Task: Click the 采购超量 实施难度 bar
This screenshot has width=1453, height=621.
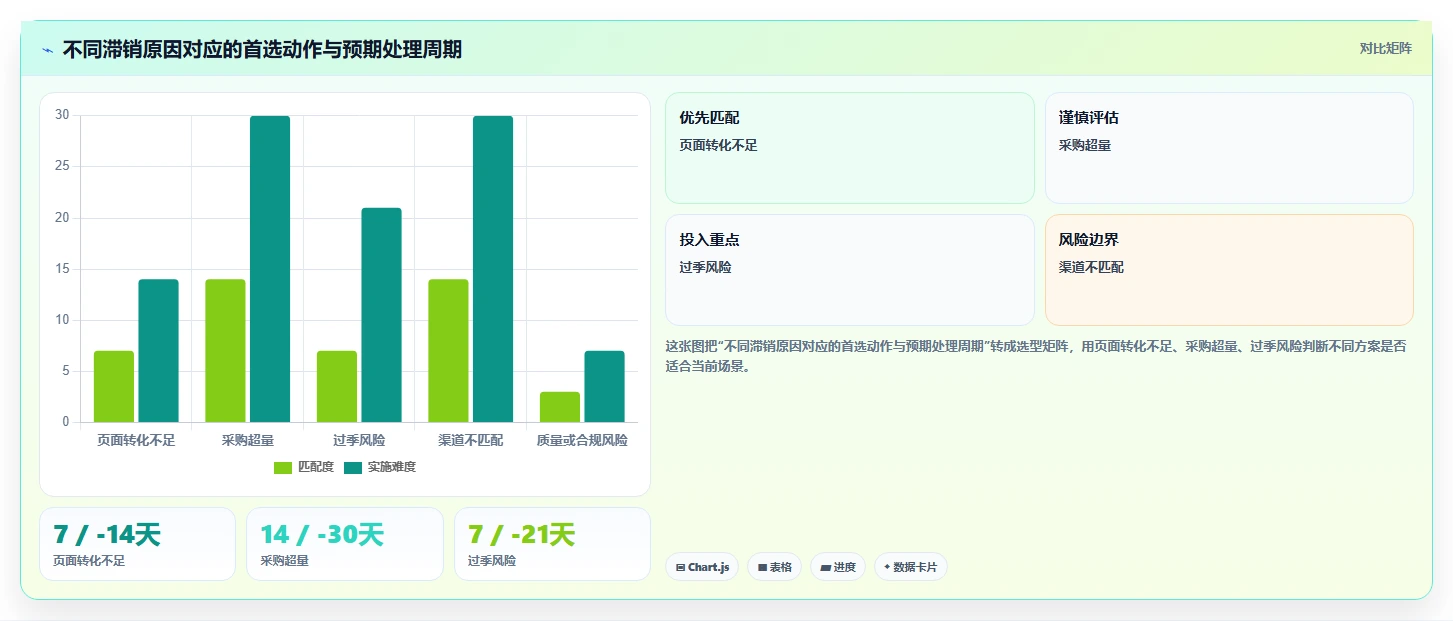Action: pos(270,269)
